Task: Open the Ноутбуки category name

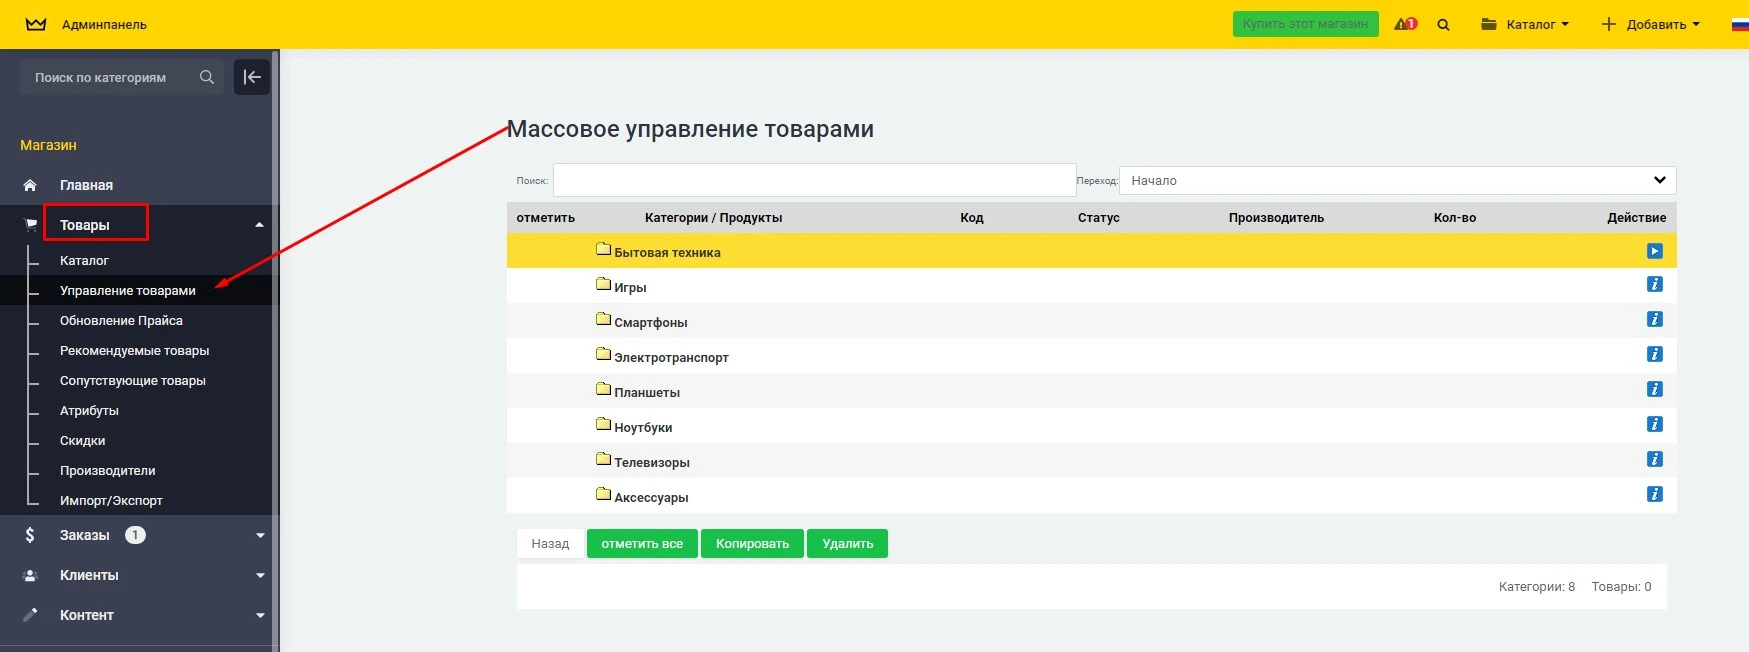Action: click(x=643, y=427)
